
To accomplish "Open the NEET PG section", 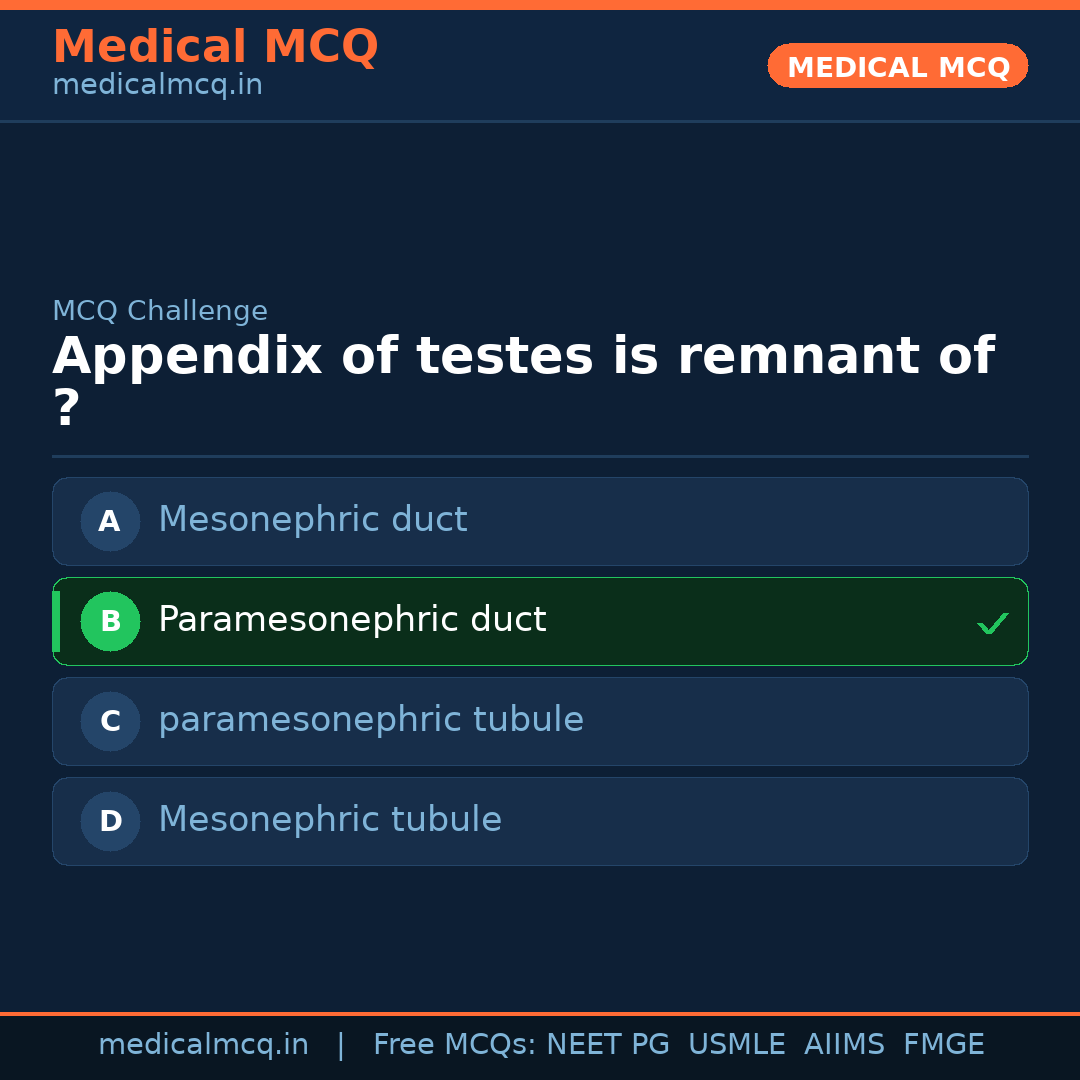I will 607,1044.
